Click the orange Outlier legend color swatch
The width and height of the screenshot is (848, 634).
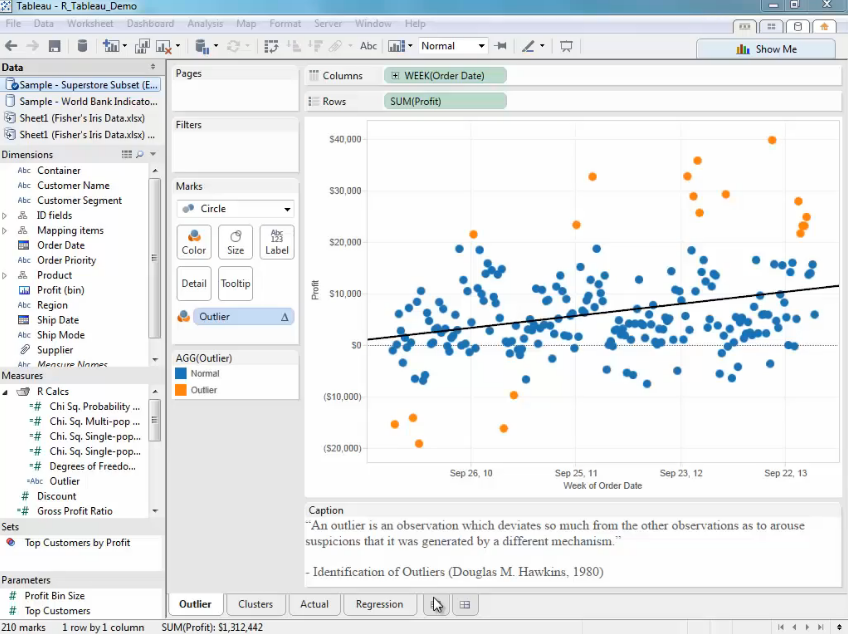tap(181, 390)
